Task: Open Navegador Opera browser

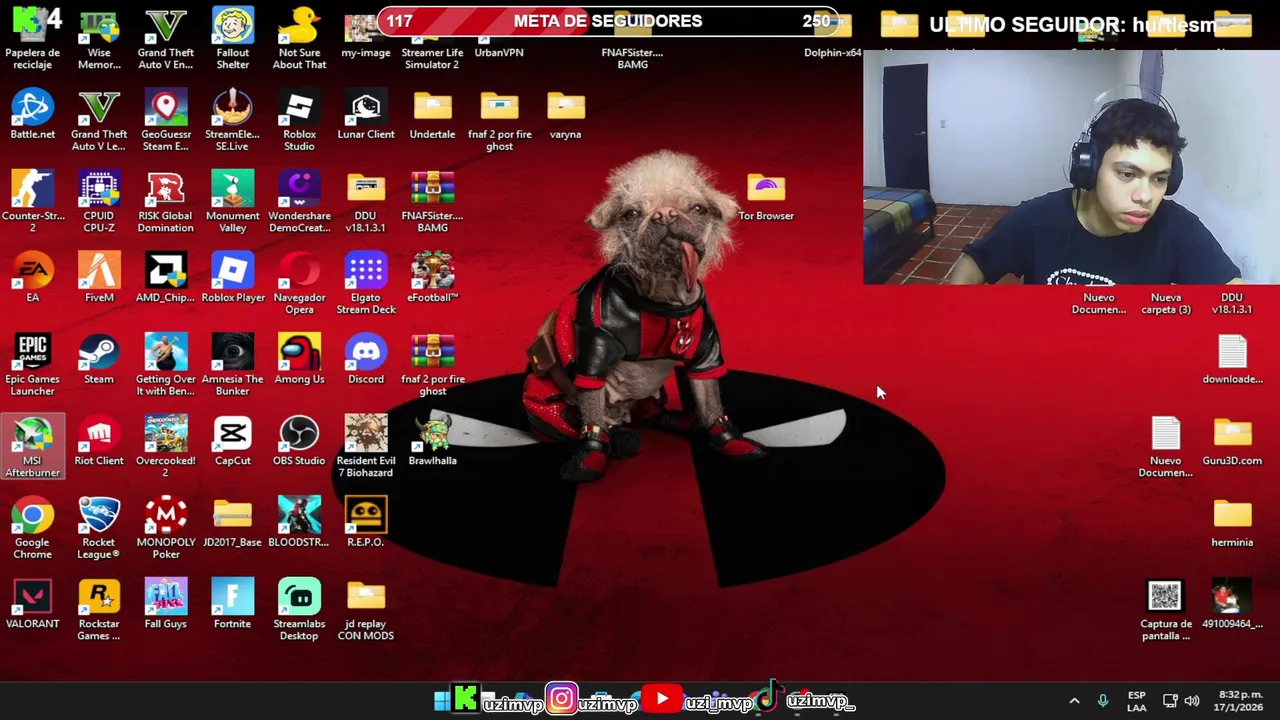Action: (x=299, y=283)
